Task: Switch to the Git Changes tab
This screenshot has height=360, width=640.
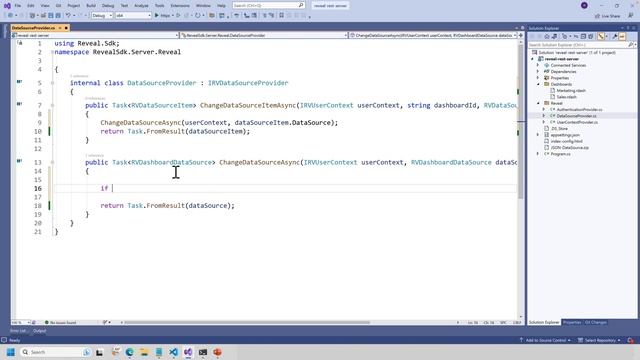Action: click(596, 322)
